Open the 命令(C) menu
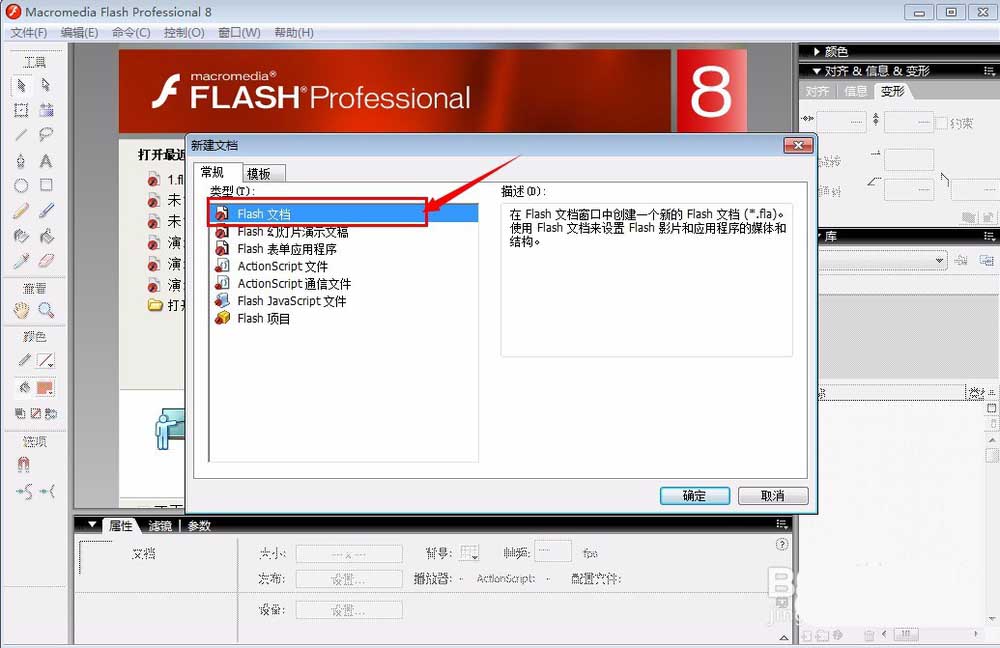The image size is (1000, 648). pos(131,33)
